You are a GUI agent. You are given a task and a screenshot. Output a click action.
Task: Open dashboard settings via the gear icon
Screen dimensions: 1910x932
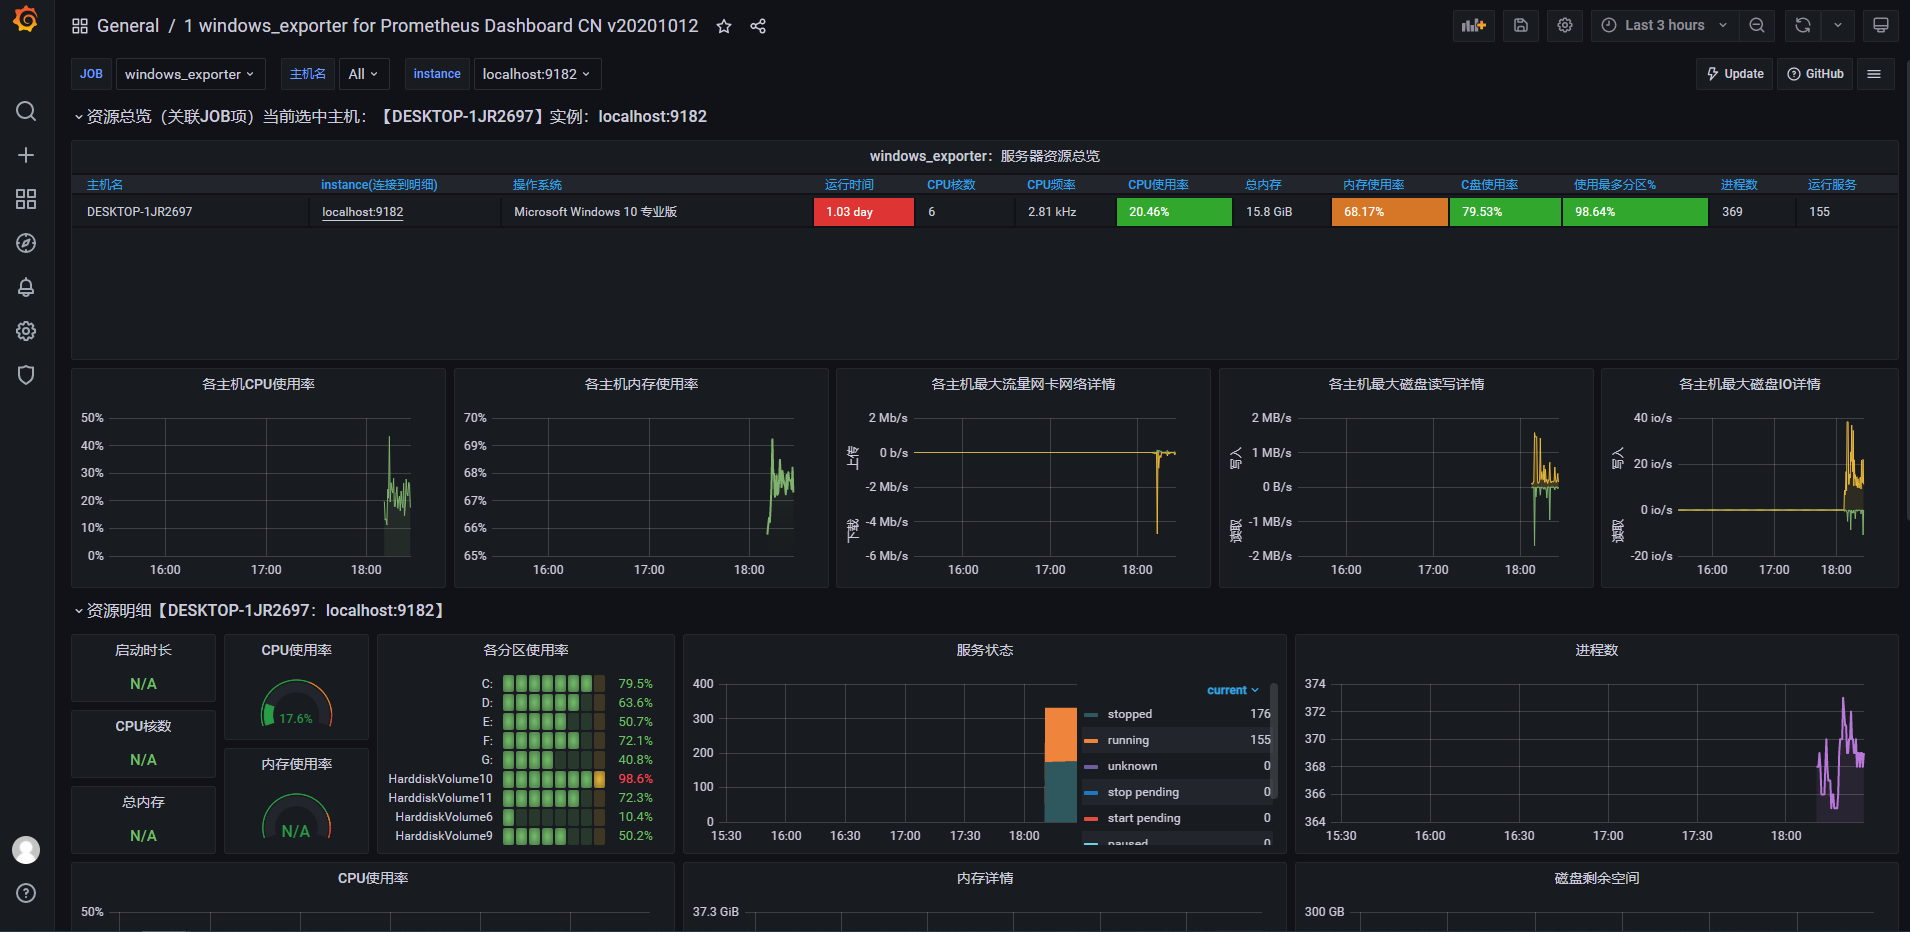(1564, 25)
